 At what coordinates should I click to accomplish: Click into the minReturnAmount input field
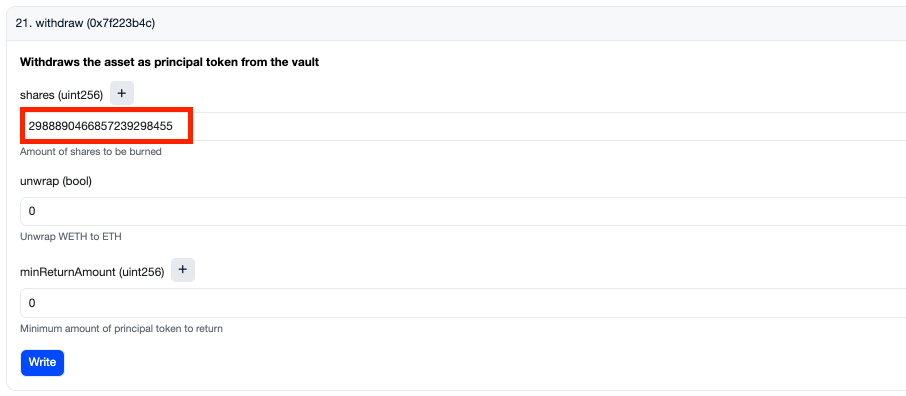(463, 303)
